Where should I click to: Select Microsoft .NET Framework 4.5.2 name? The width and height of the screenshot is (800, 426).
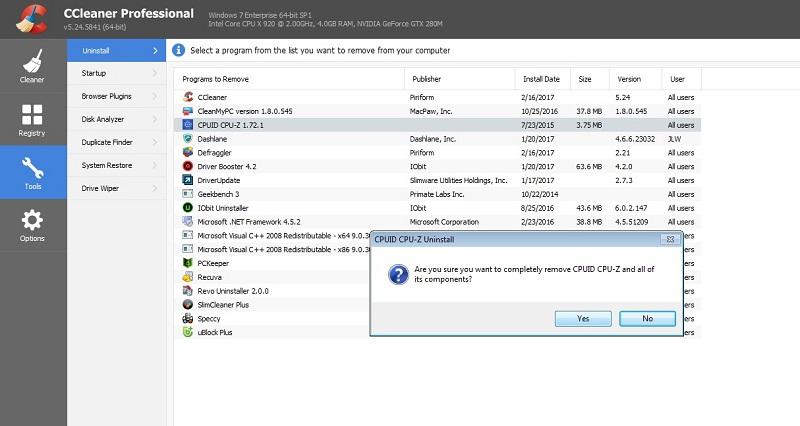pyautogui.click(x=249, y=222)
